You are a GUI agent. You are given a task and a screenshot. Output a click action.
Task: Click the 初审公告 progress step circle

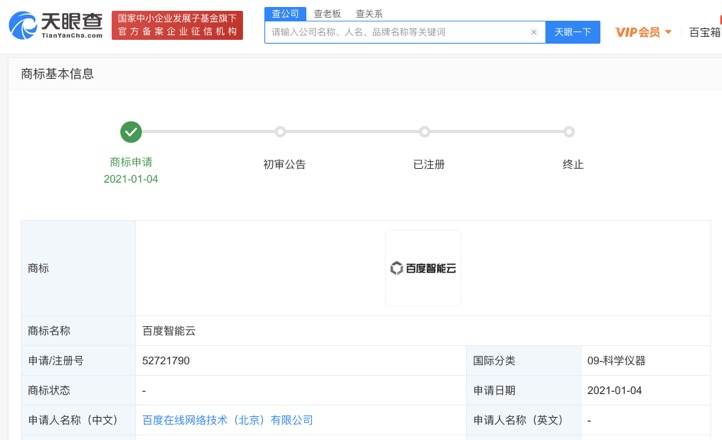(280, 132)
